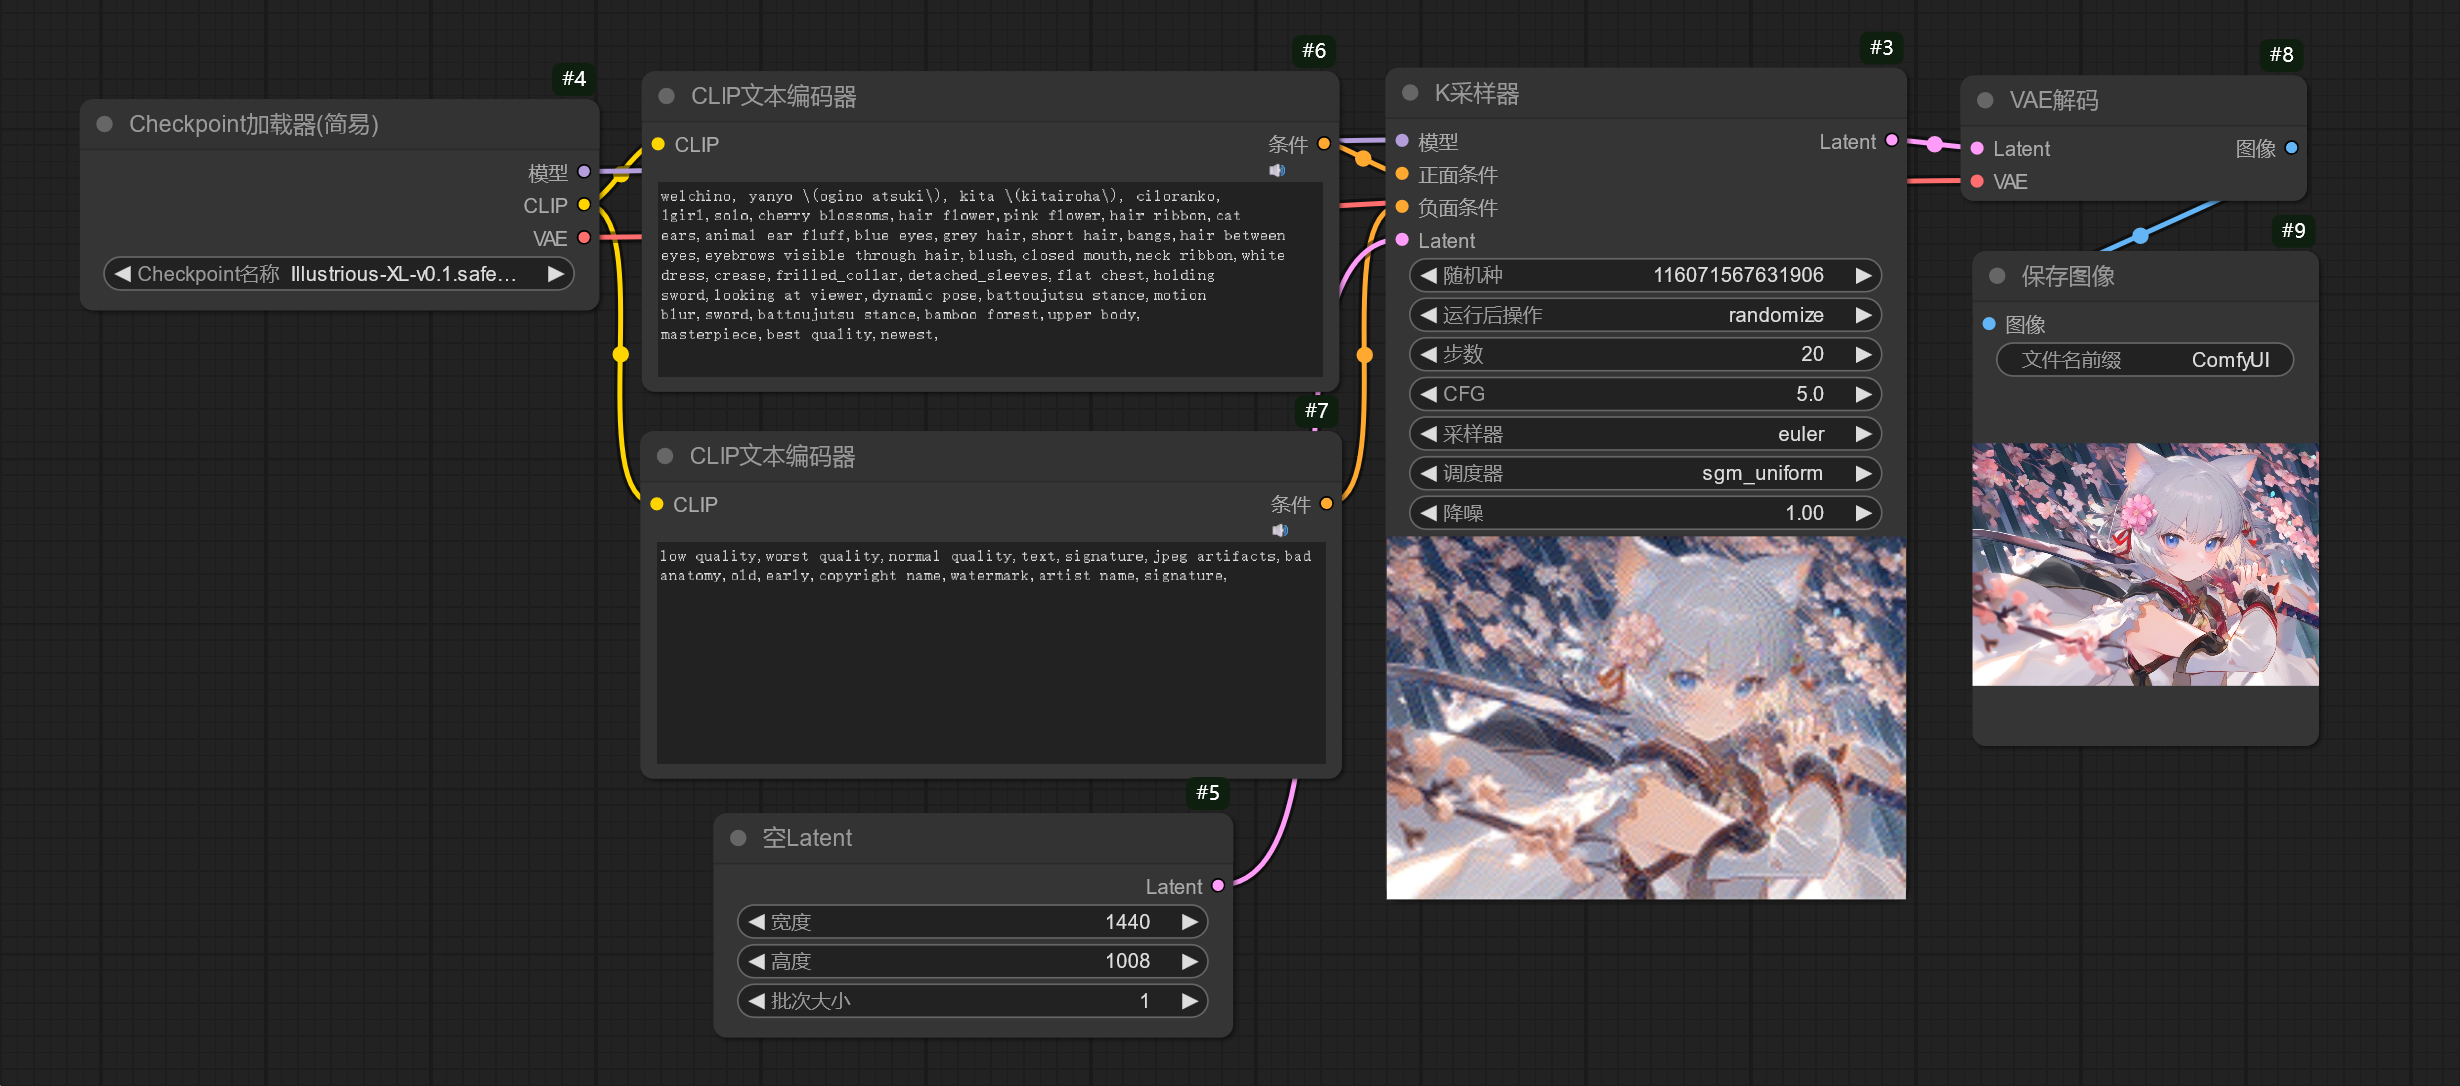Collapse the K采样器 node via its dot
Viewport: 2460px width, 1086px height.
[x=1410, y=93]
